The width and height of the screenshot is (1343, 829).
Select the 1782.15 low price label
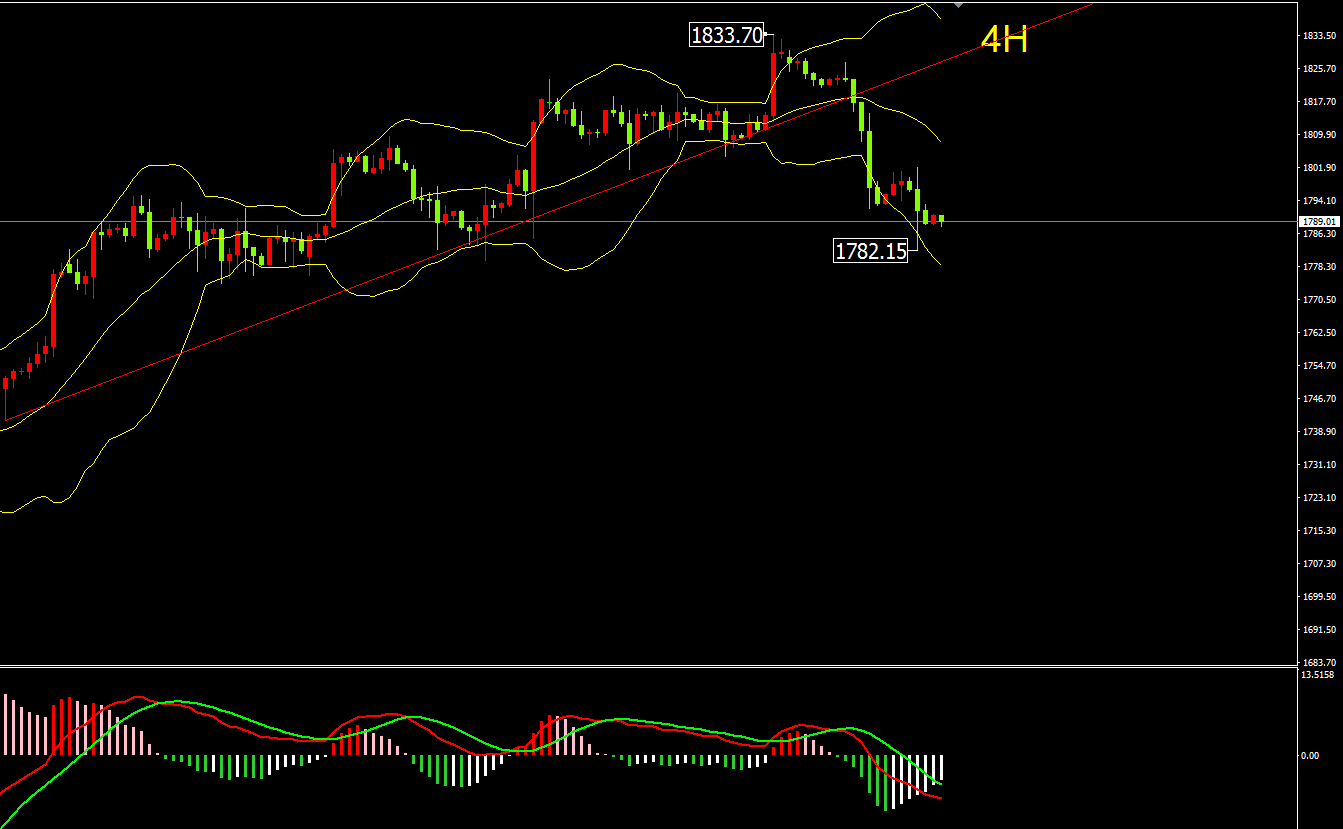pos(870,251)
